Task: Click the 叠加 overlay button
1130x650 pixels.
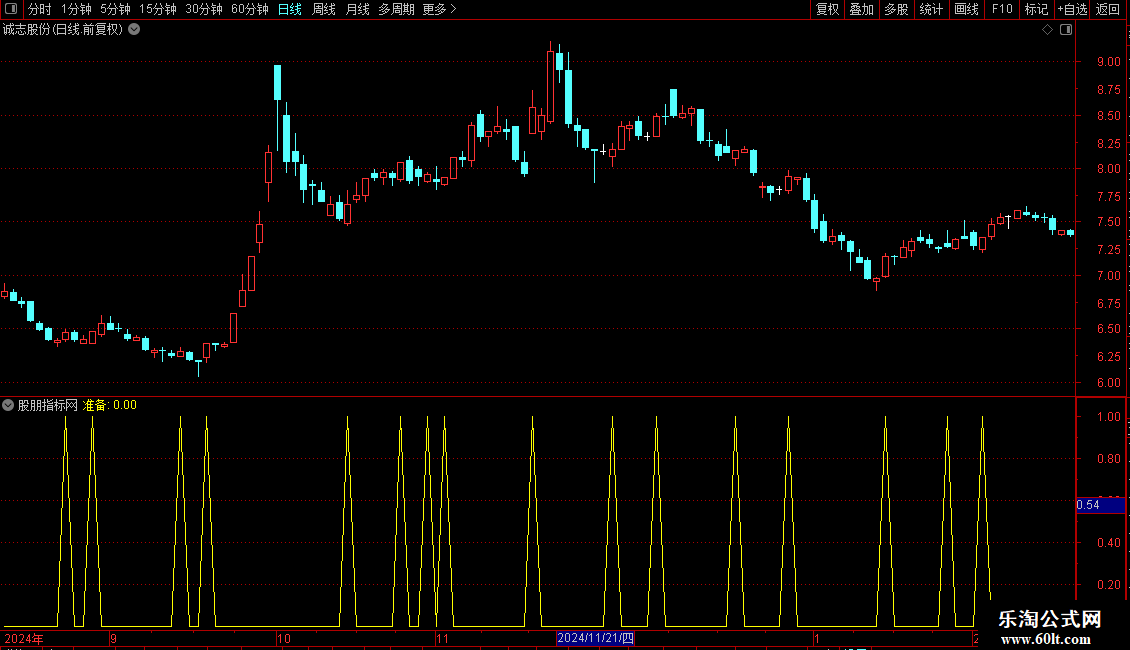Action: pyautogui.click(x=861, y=9)
